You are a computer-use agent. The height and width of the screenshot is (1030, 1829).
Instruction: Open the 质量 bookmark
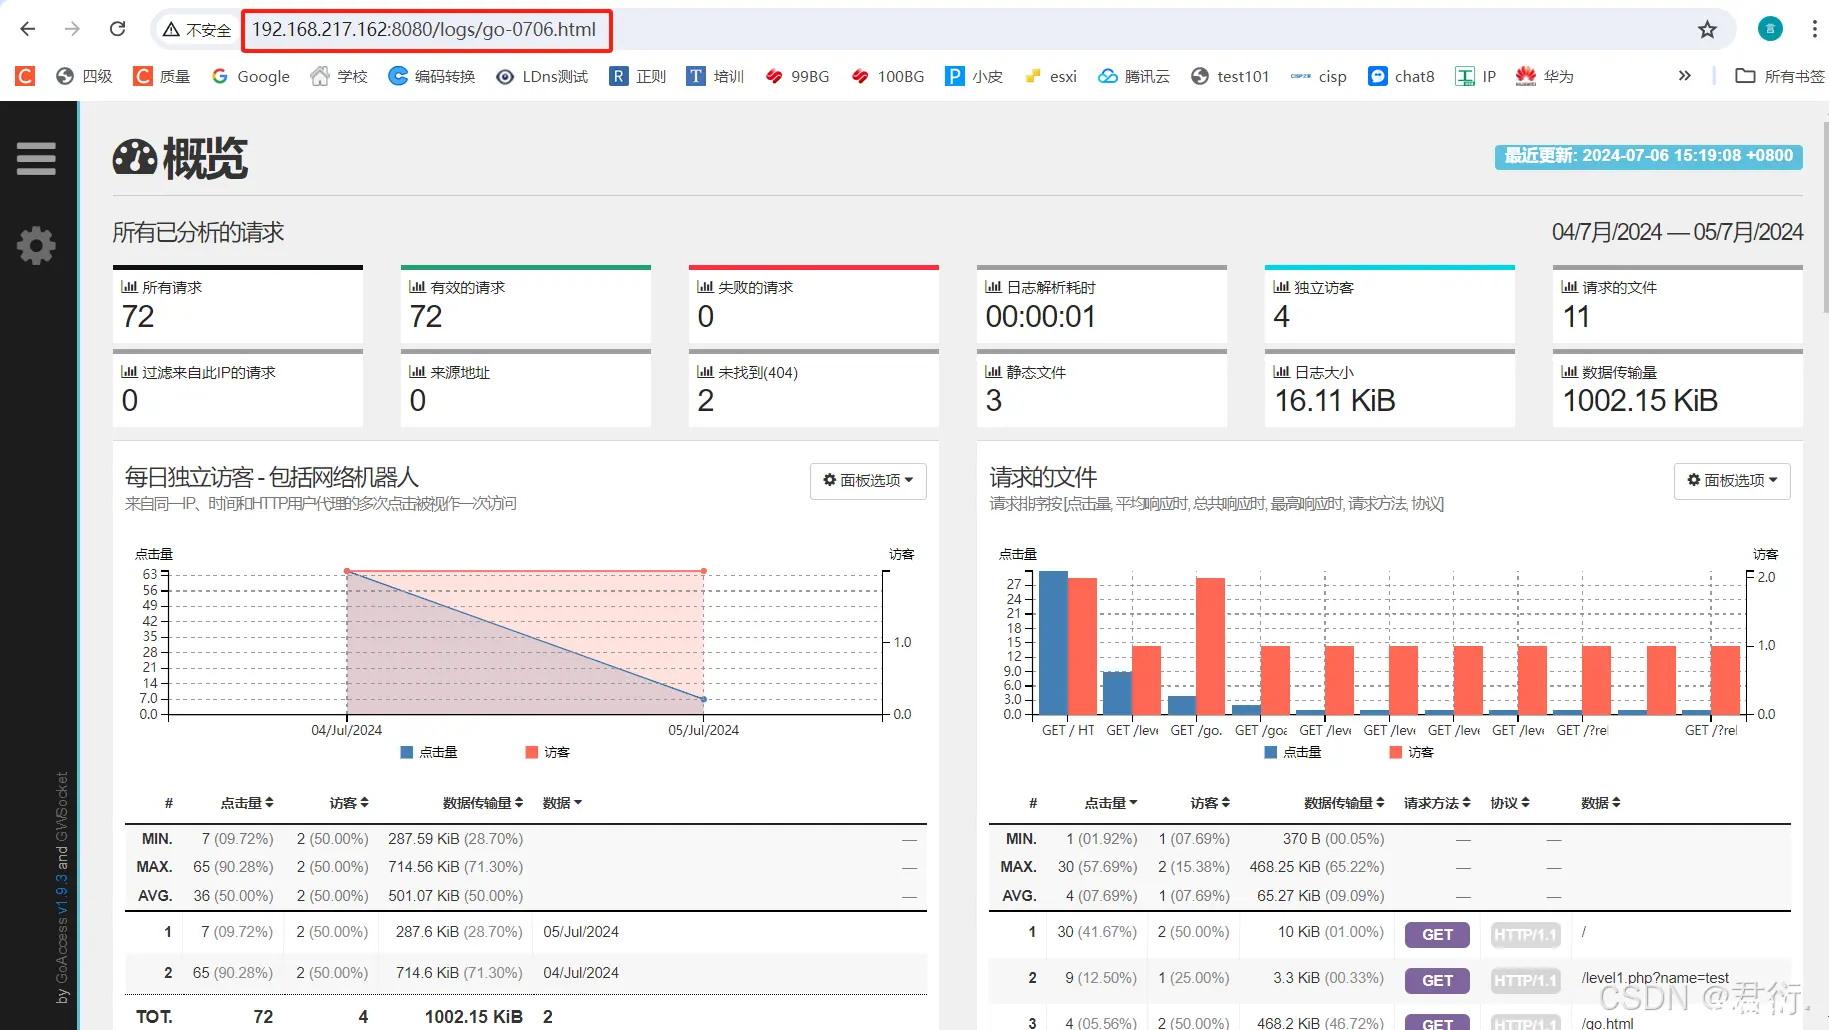(x=162, y=76)
